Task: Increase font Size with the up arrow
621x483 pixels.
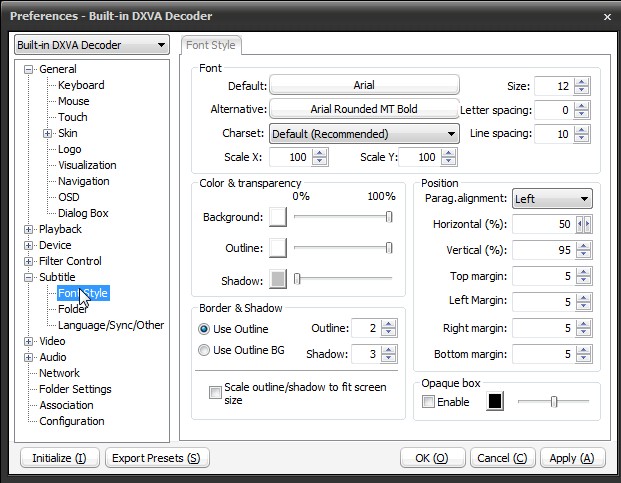Action: pyautogui.click(x=581, y=82)
